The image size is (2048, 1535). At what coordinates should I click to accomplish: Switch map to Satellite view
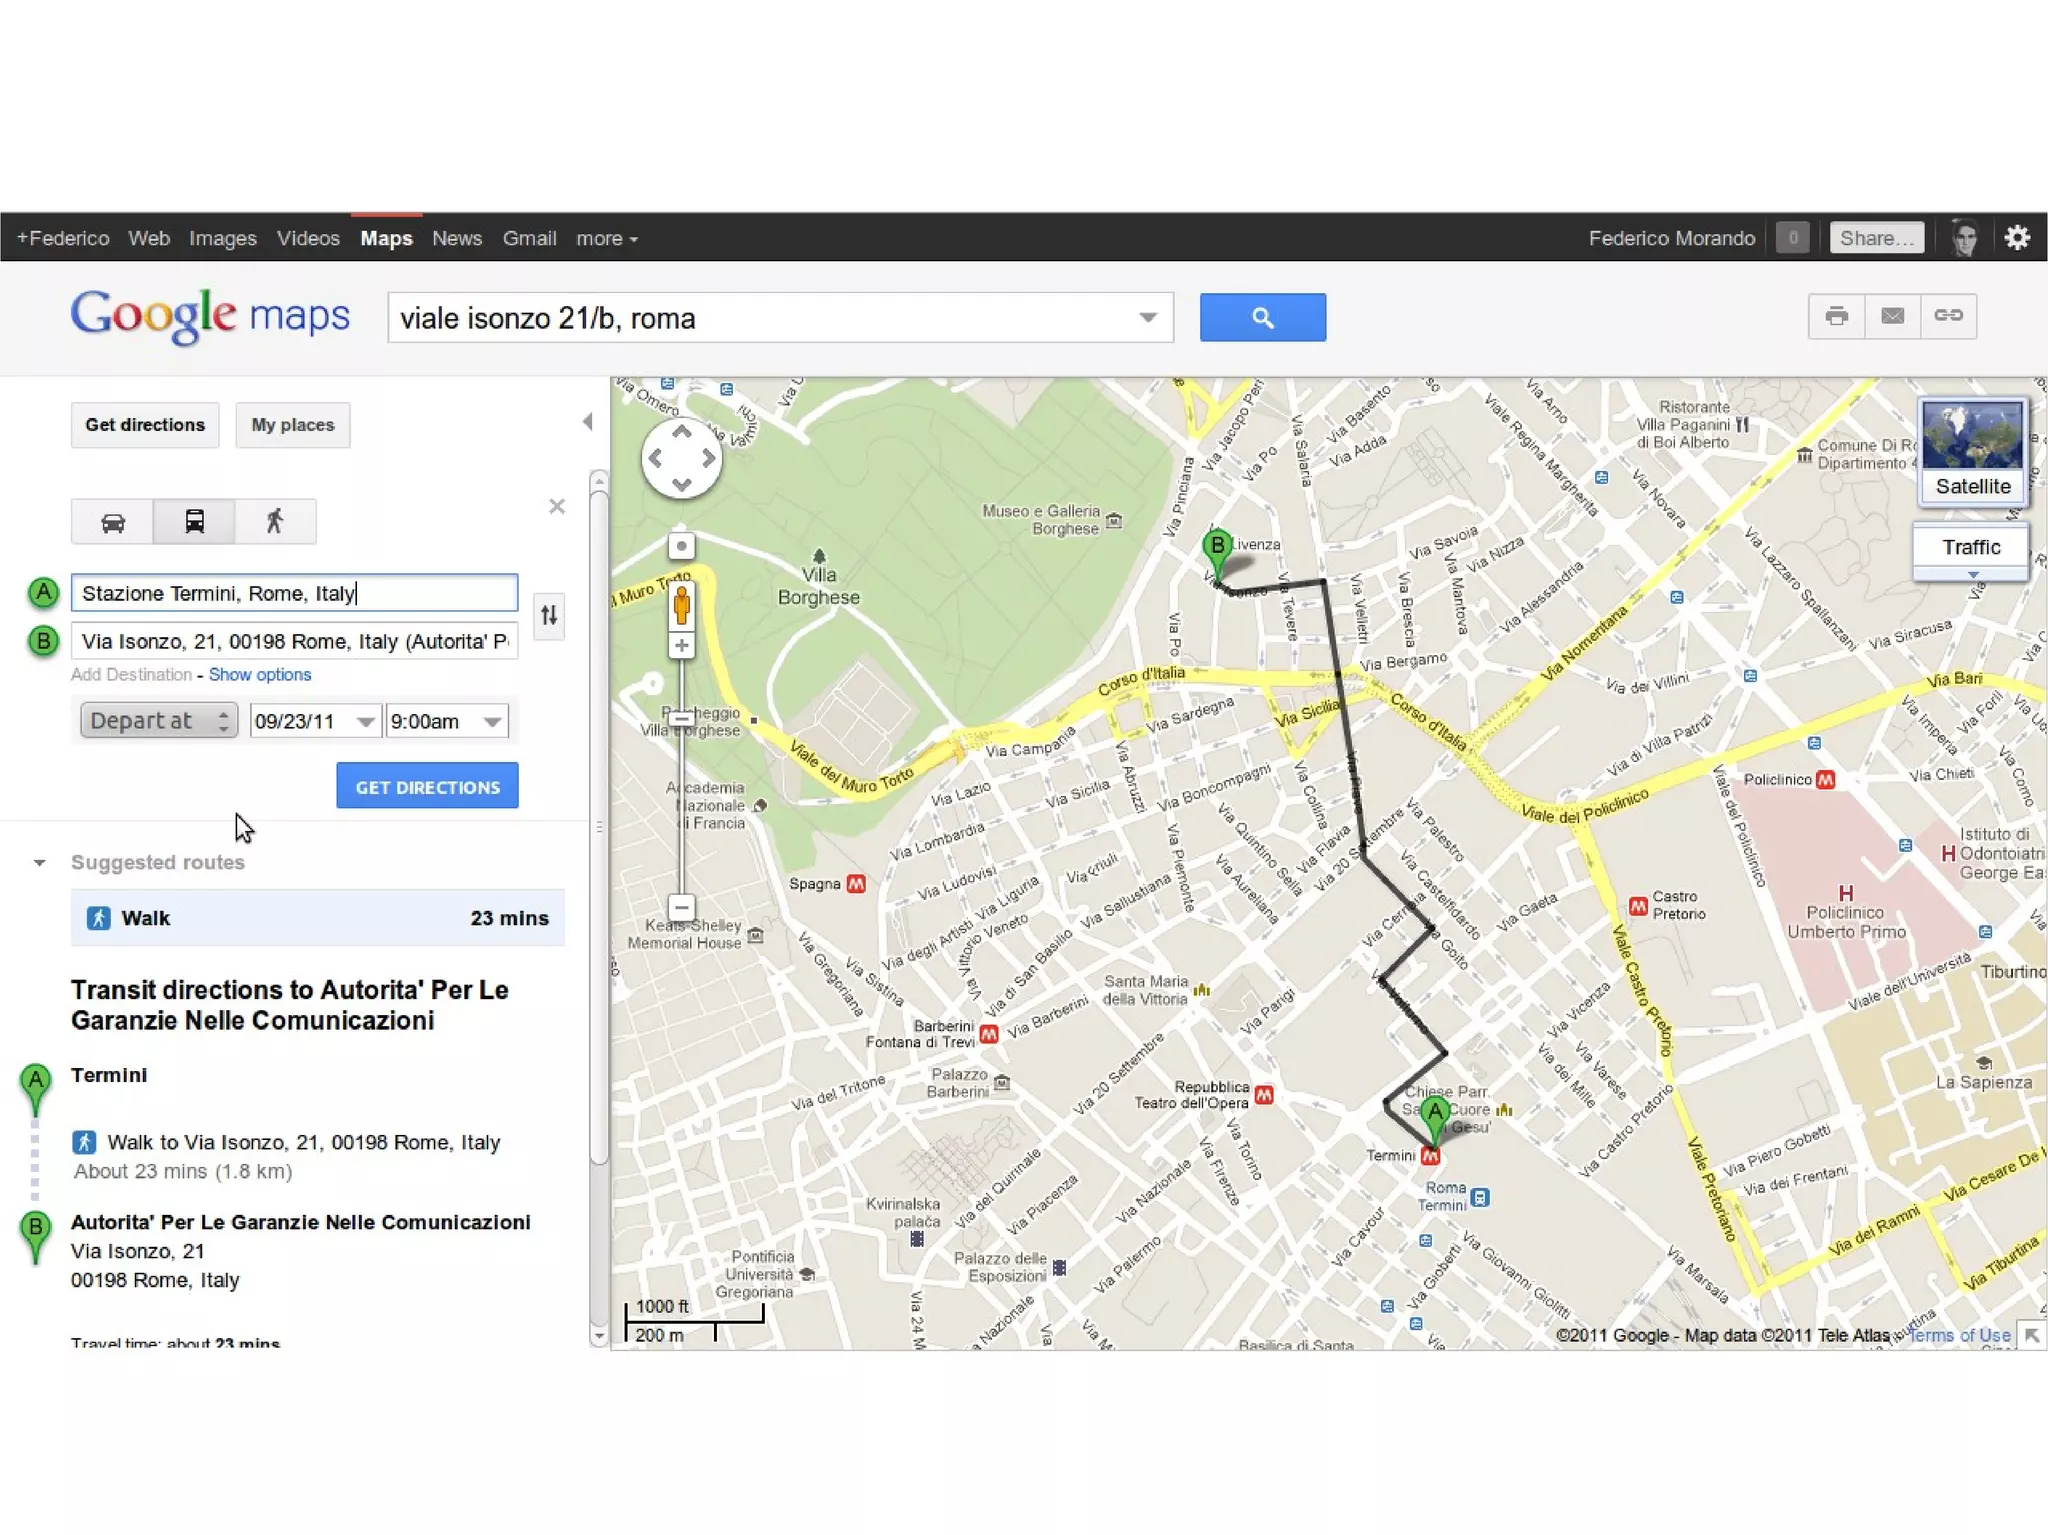click(1972, 452)
